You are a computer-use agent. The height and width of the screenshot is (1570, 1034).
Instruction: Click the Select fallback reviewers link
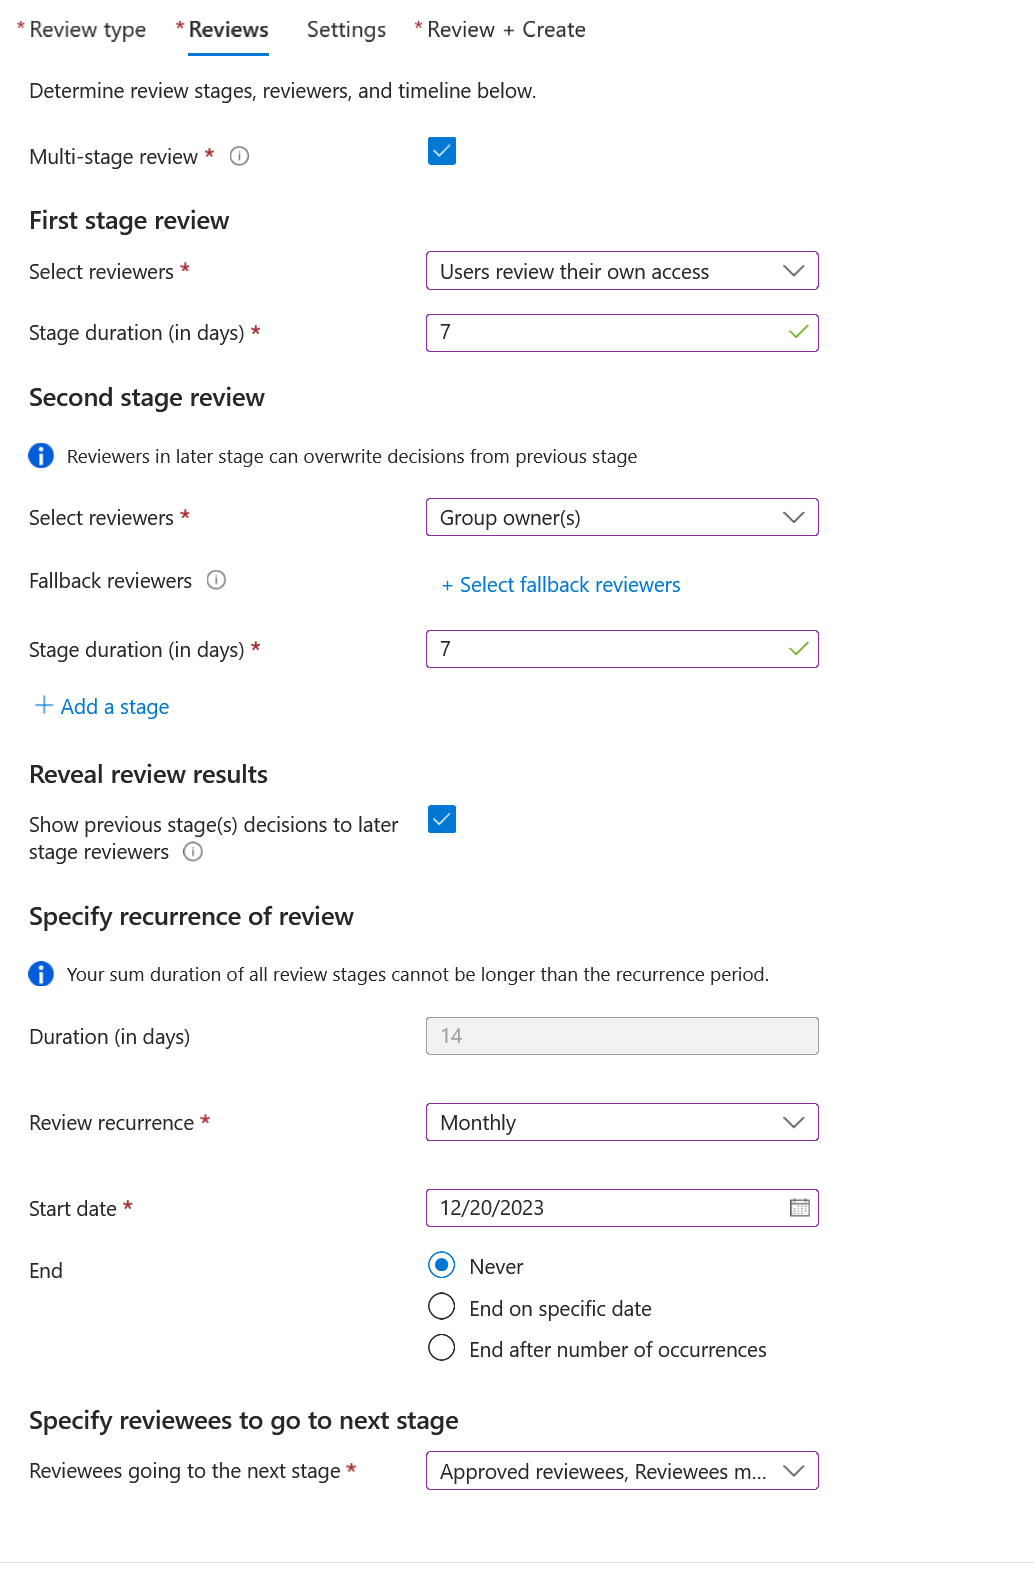click(560, 584)
